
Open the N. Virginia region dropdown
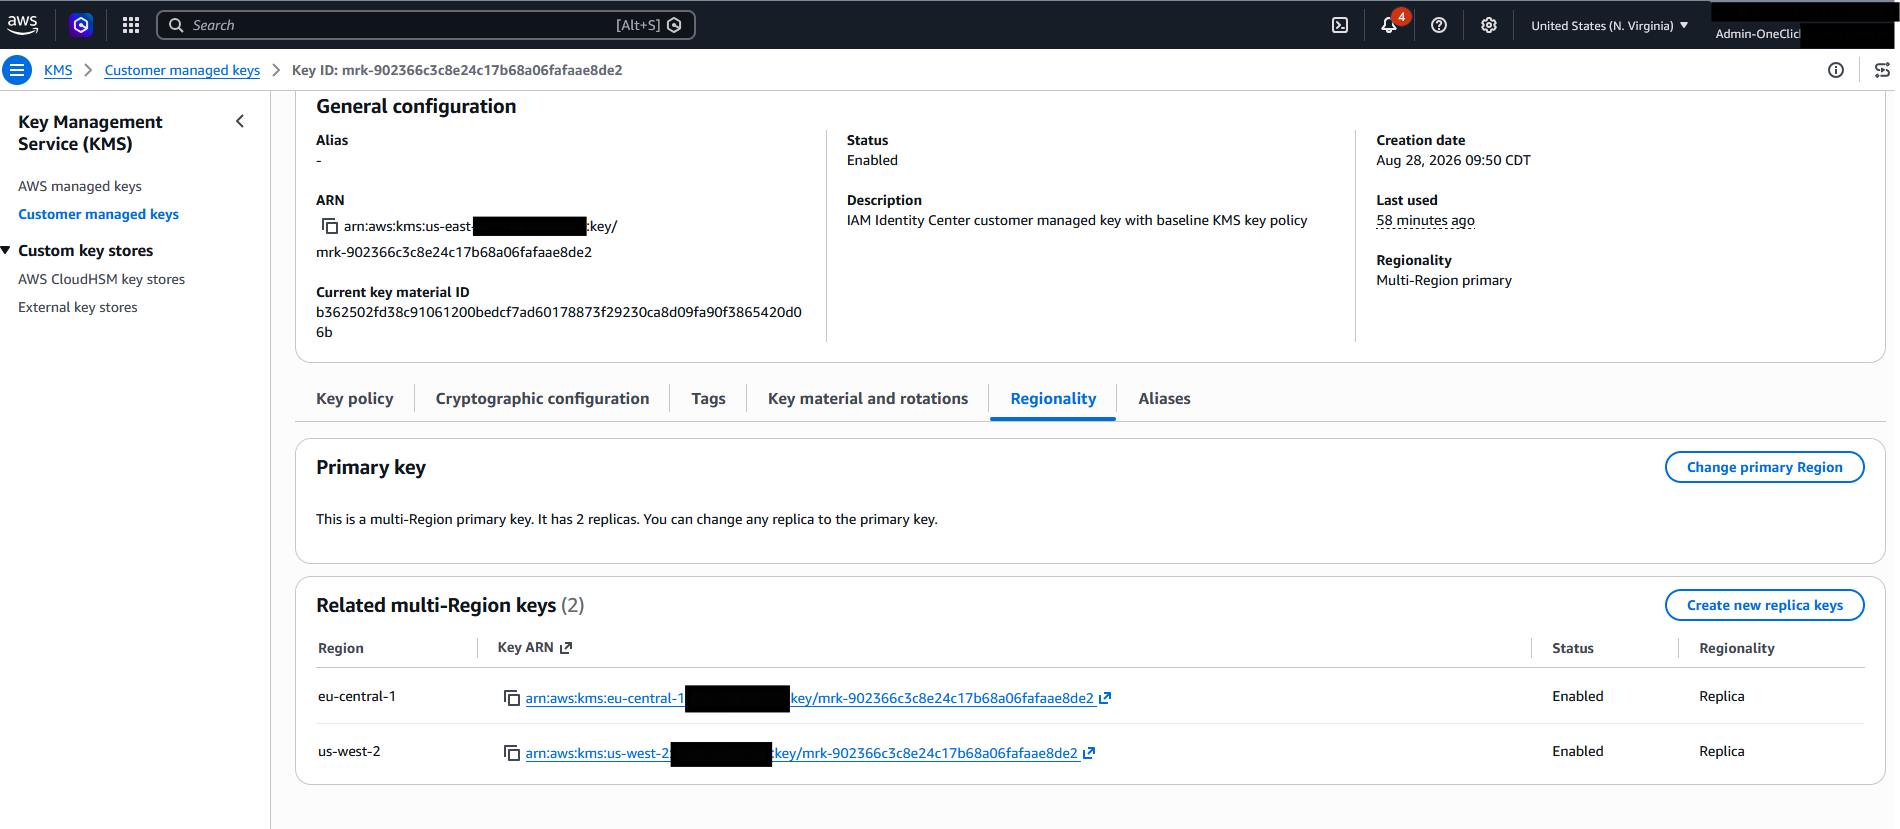pyautogui.click(x=1609, y=25)
